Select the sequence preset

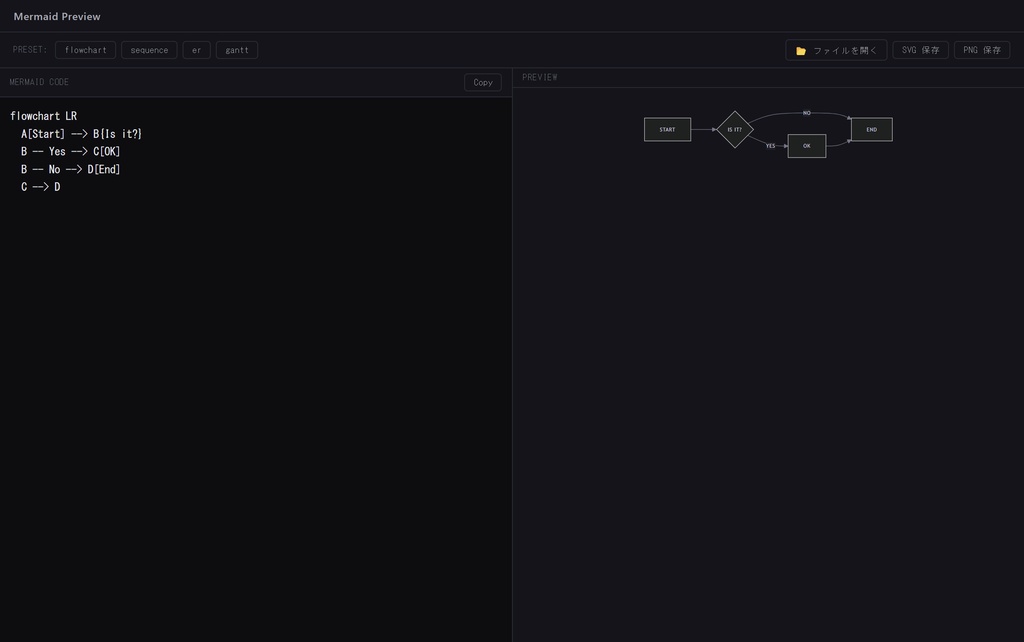pyautogui.click(x=149, y=50)
